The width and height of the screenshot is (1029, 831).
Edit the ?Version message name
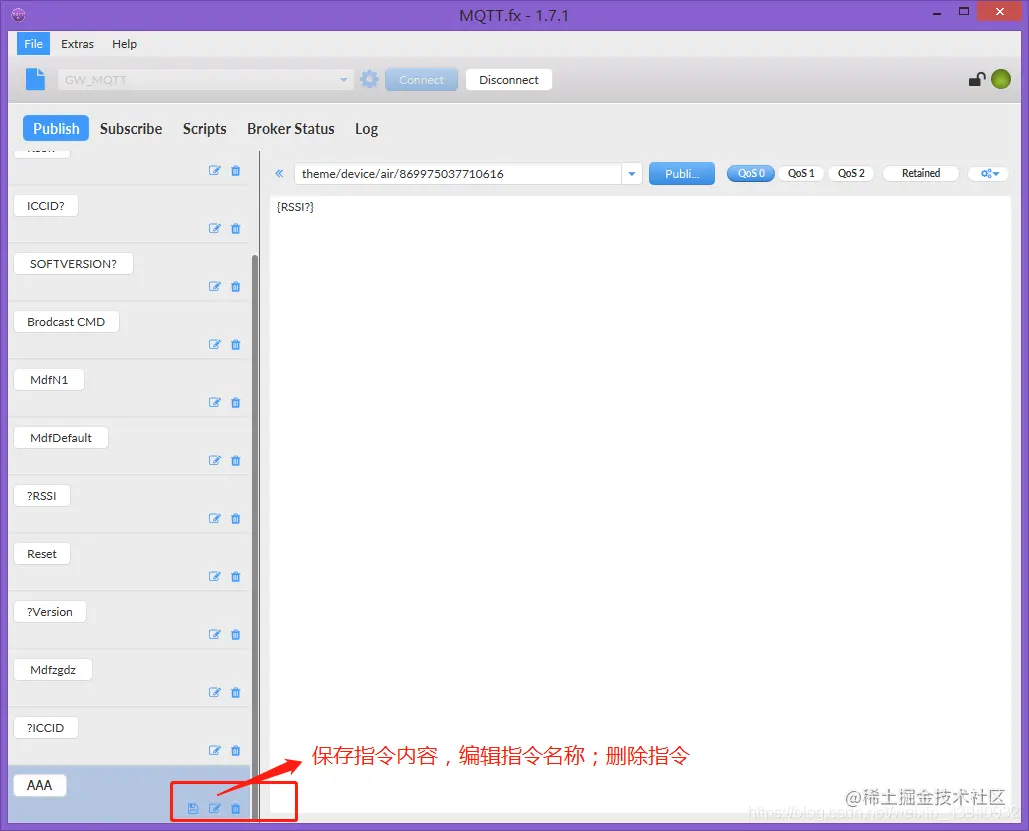pyautogui.click(x=215, y=634)
